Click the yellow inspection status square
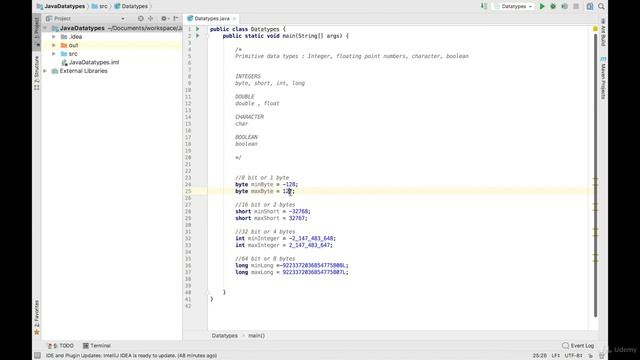The image size is (640, 360). [595, 29]
